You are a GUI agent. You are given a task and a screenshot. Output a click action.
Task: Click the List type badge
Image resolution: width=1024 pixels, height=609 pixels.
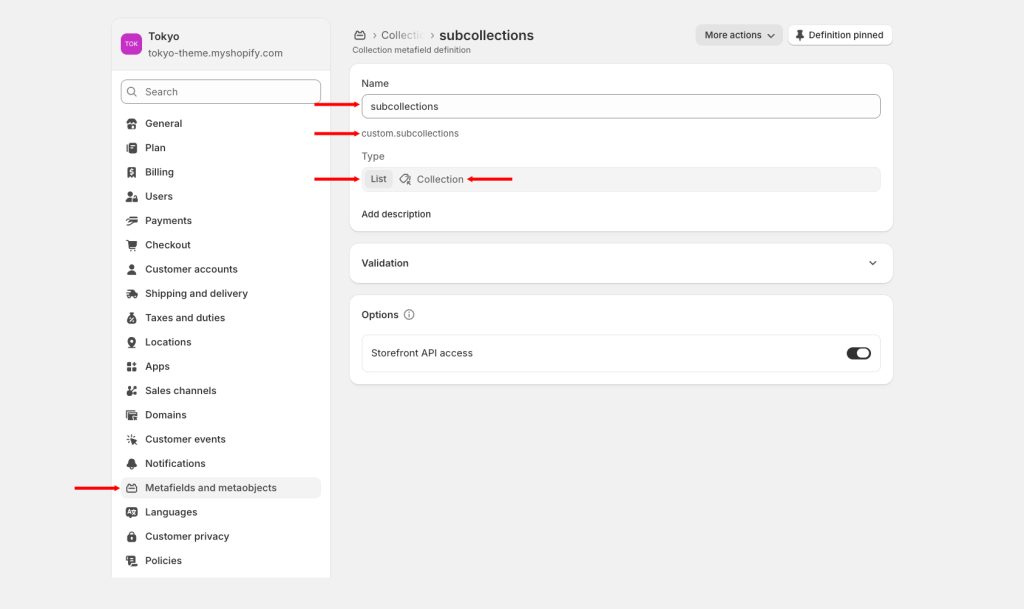point(378,179)
